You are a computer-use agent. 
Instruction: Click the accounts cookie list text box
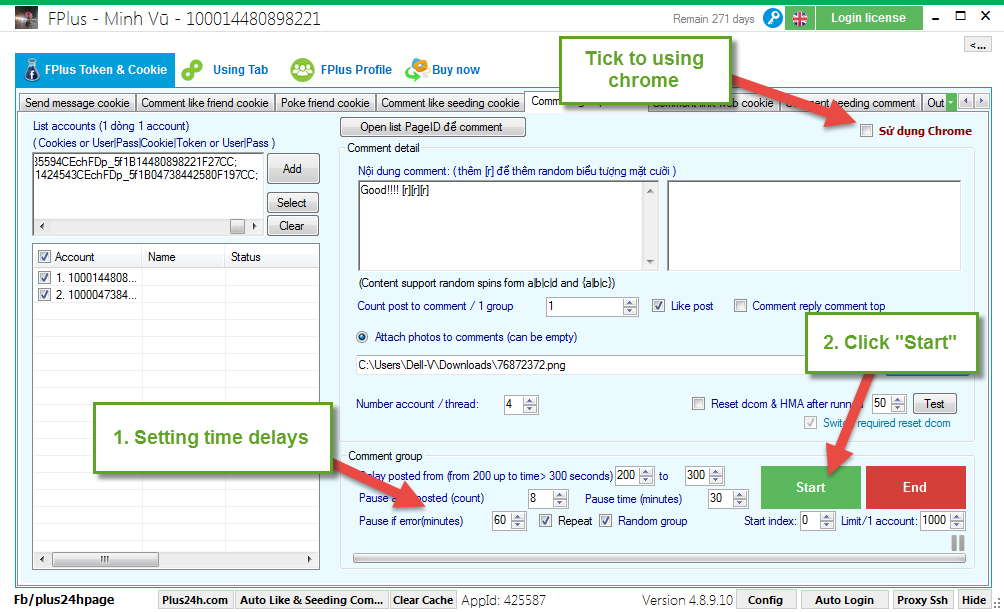[148, 186]
